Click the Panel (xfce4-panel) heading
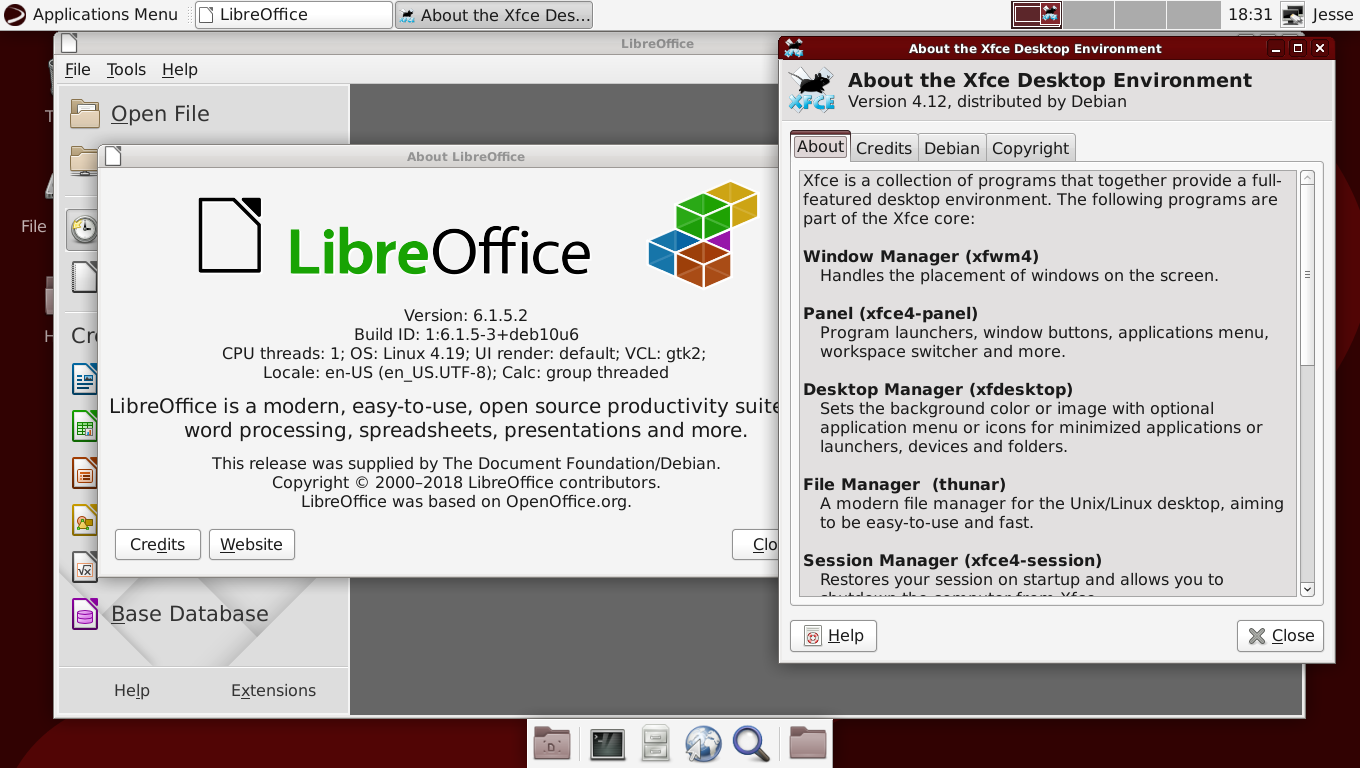1360x768 pixels. click(890, 313)
